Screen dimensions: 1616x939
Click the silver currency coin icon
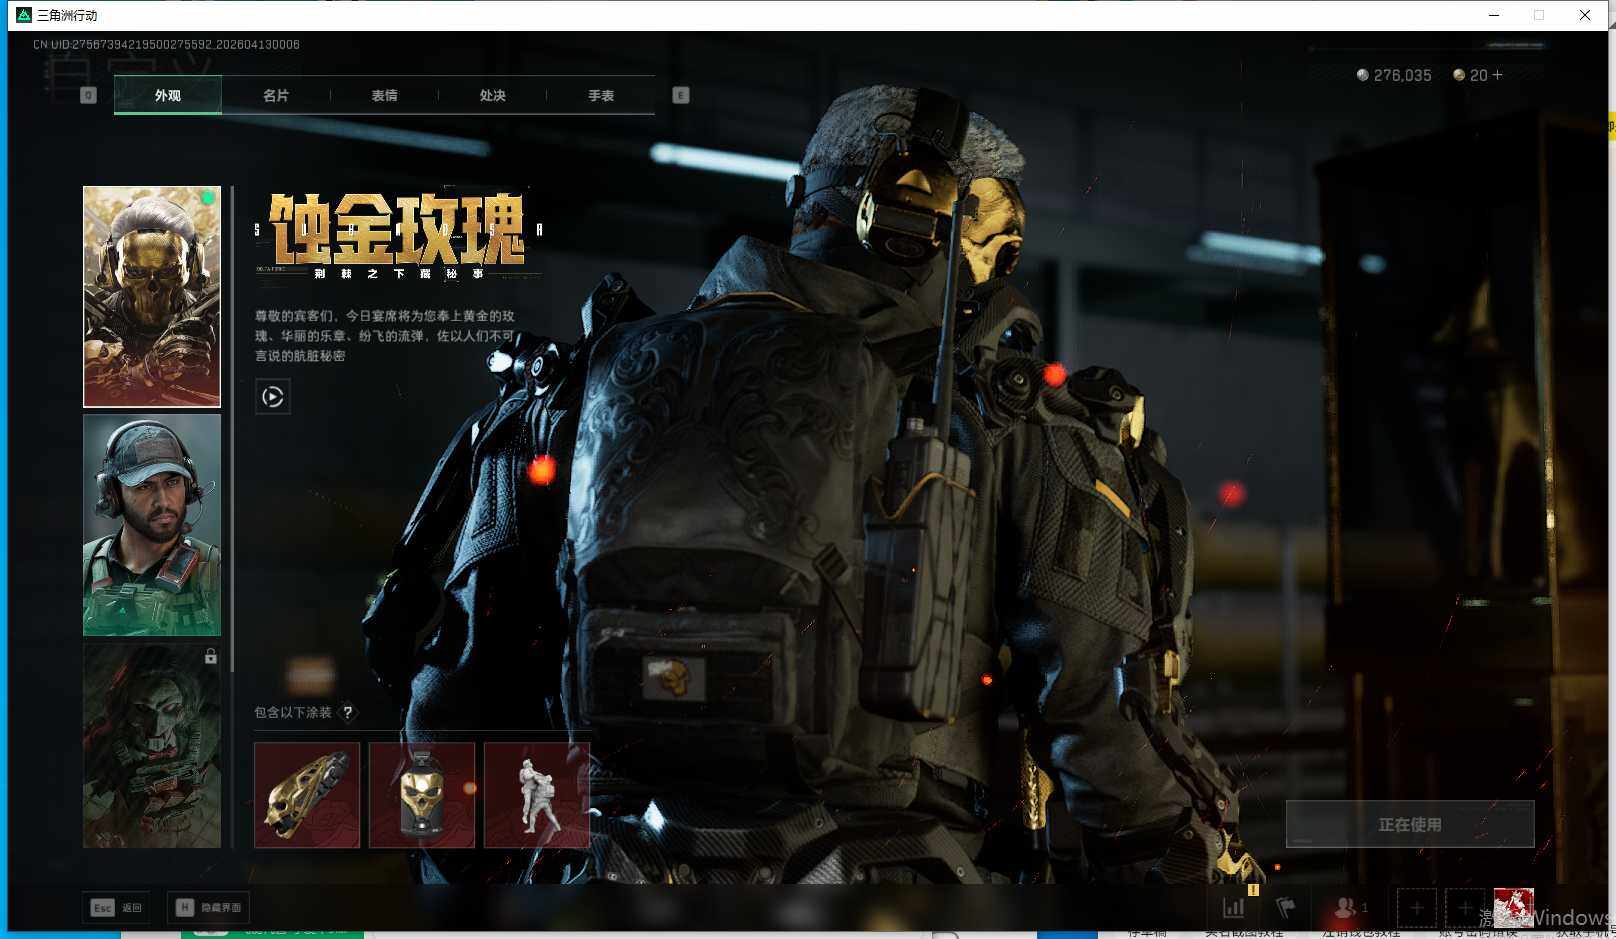coord(1362,75)
